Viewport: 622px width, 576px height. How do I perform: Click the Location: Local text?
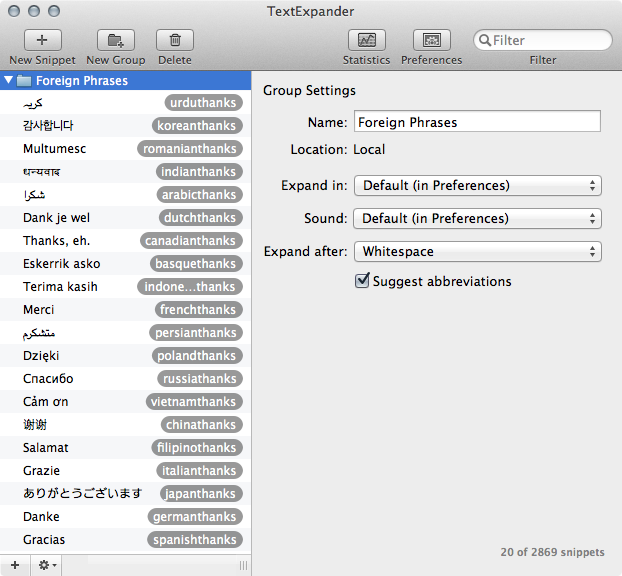[x=338, y=150]
